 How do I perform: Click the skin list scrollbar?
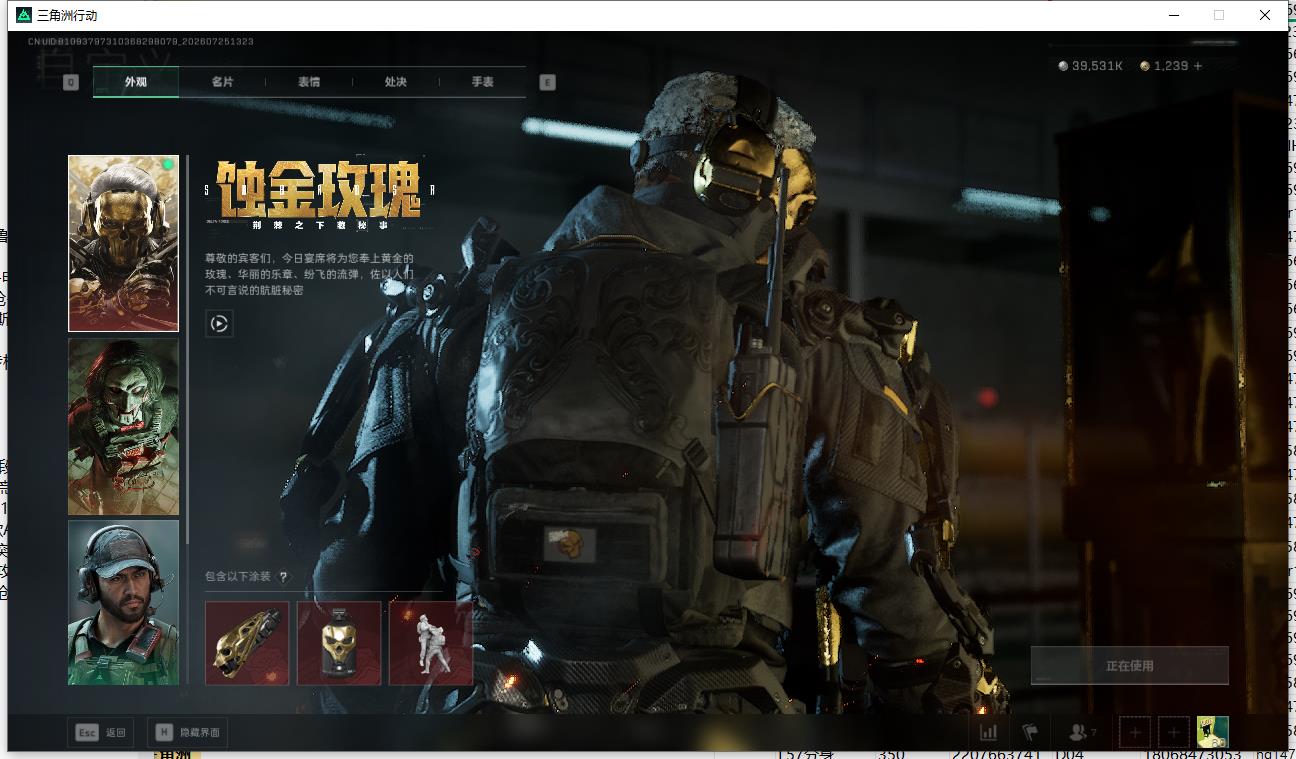187,349
